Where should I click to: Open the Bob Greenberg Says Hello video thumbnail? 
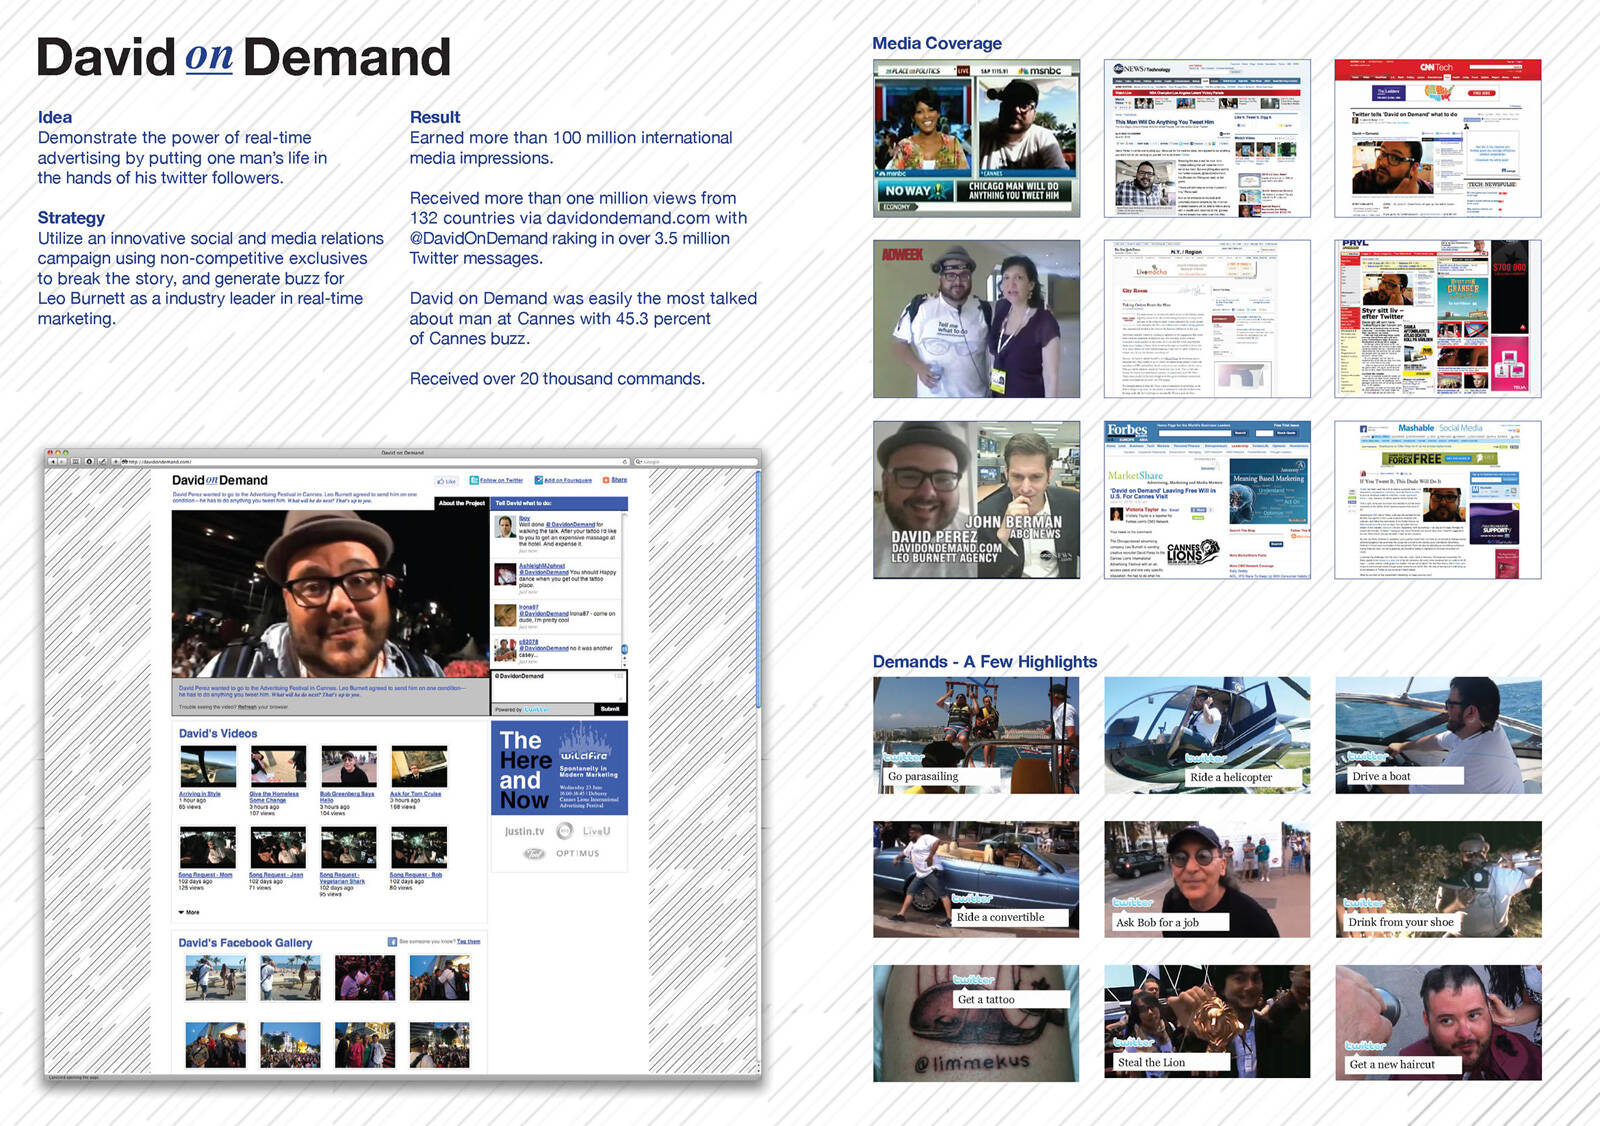(349, 766)
